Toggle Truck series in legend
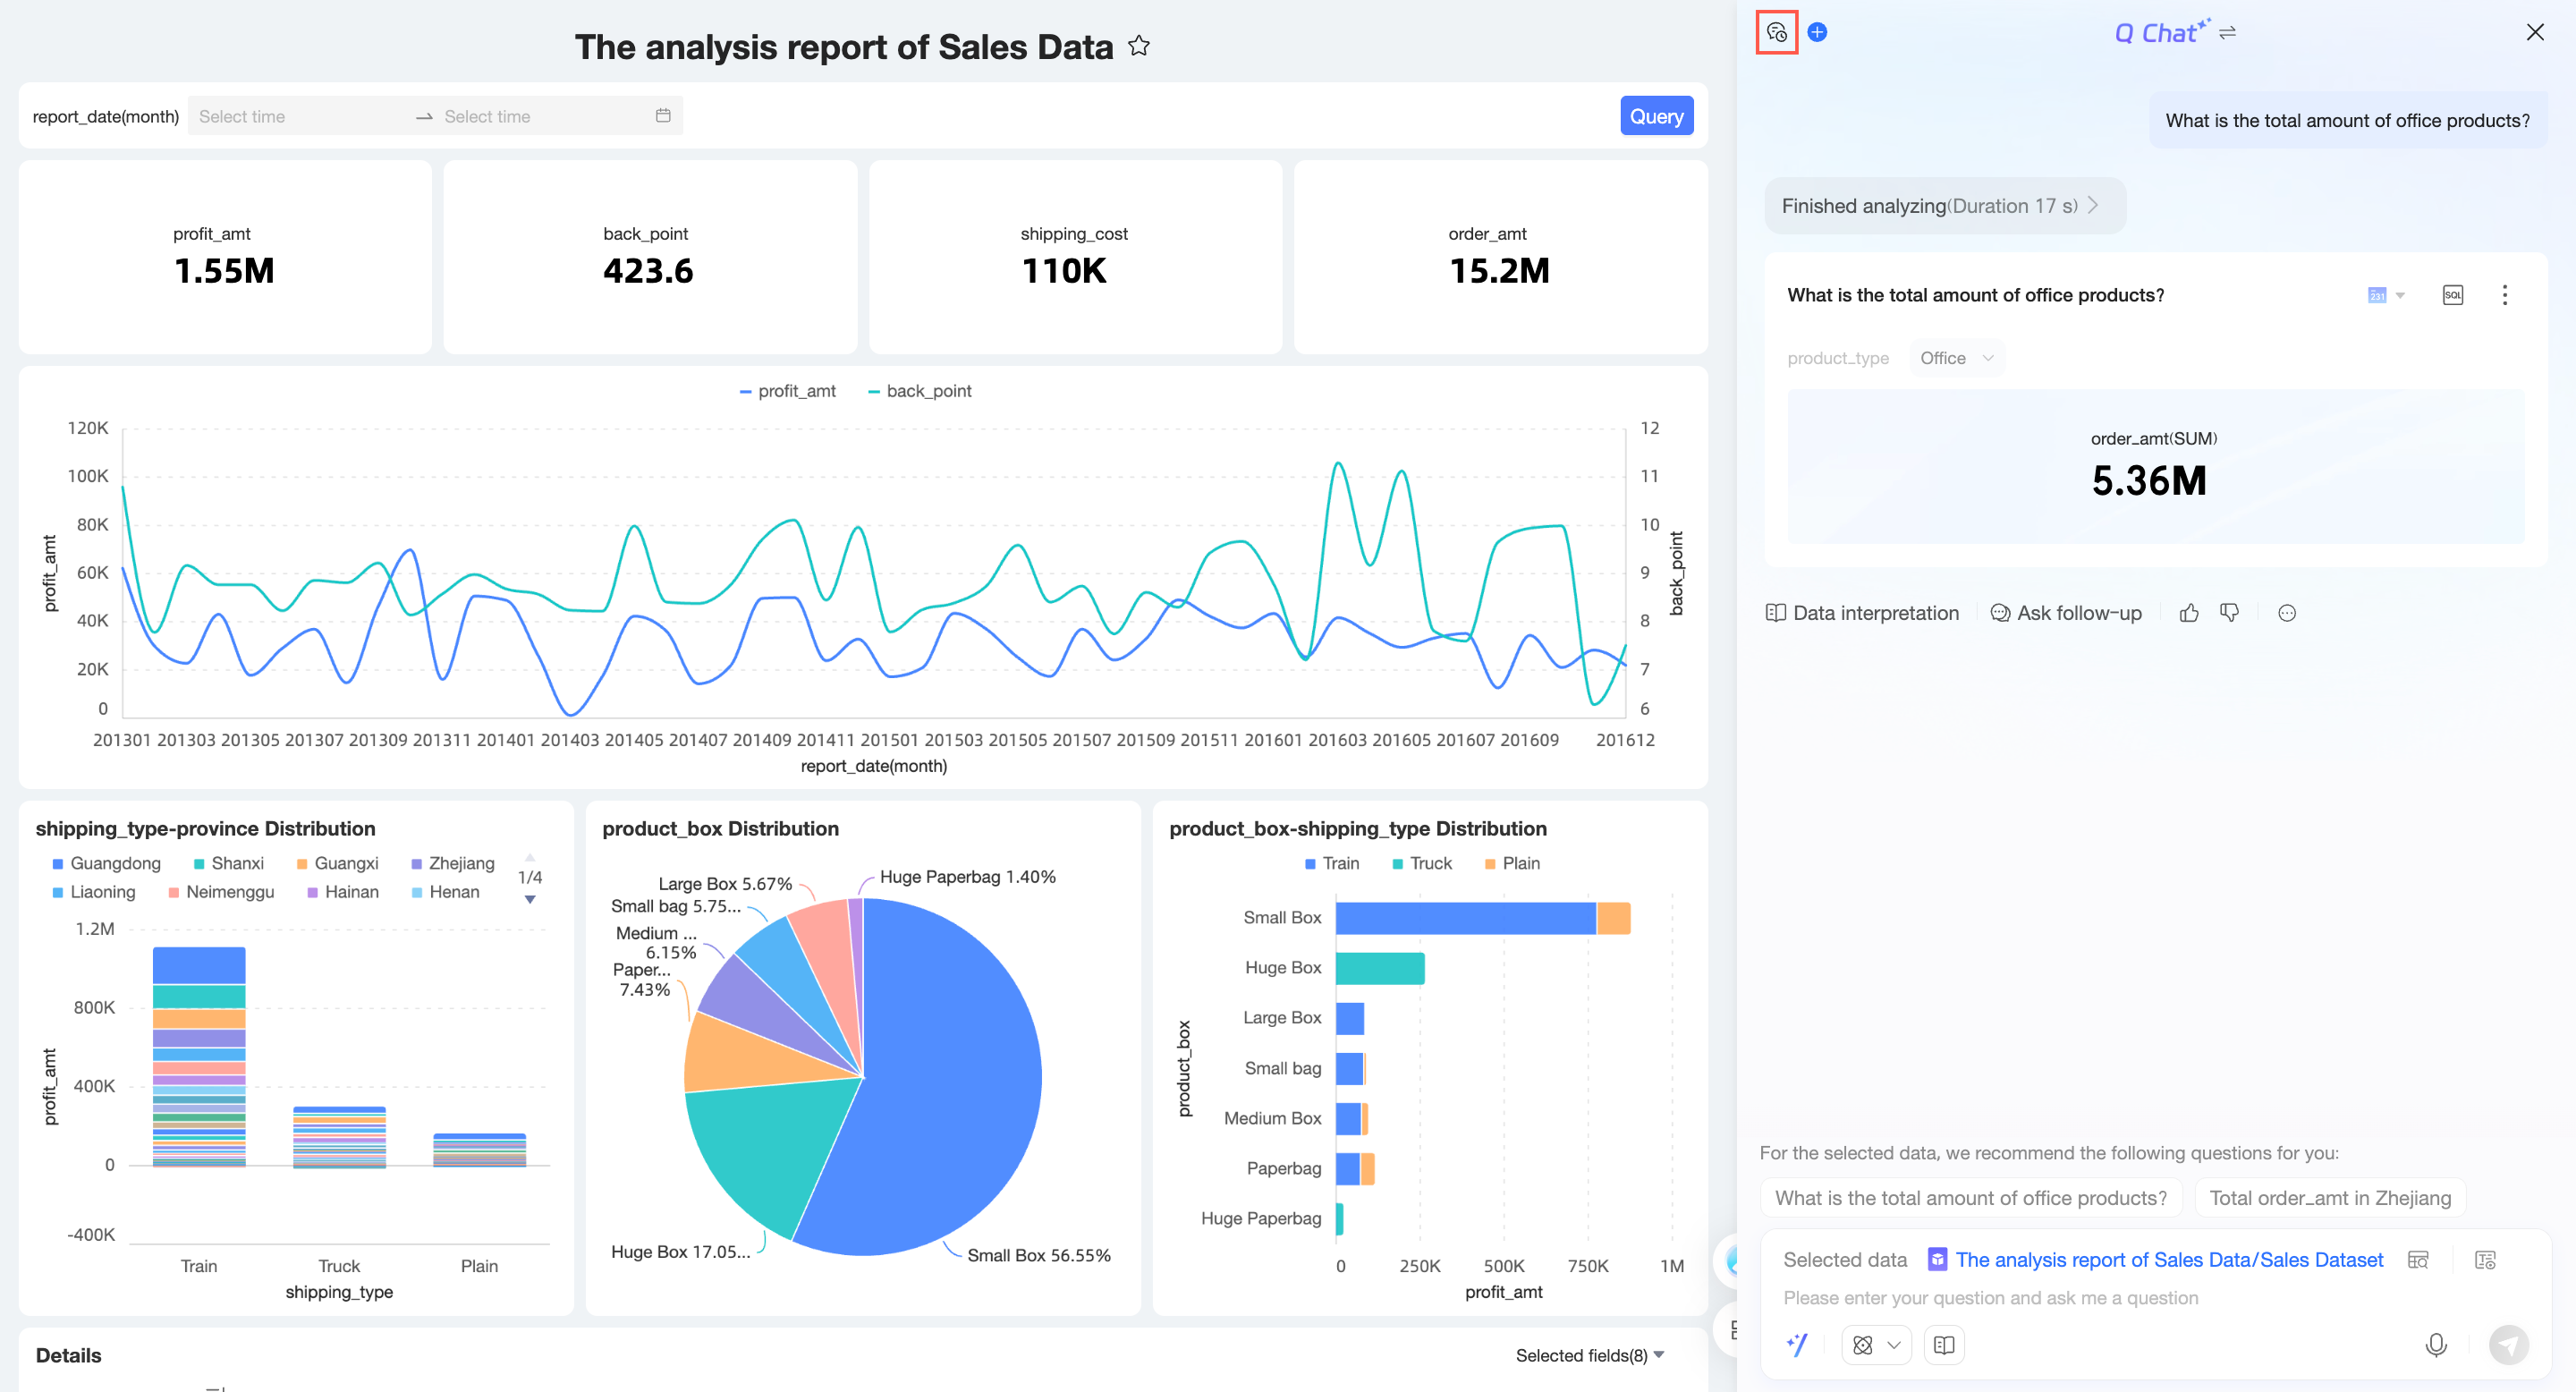The image size is (2576, 1392). pos(1421,863)
